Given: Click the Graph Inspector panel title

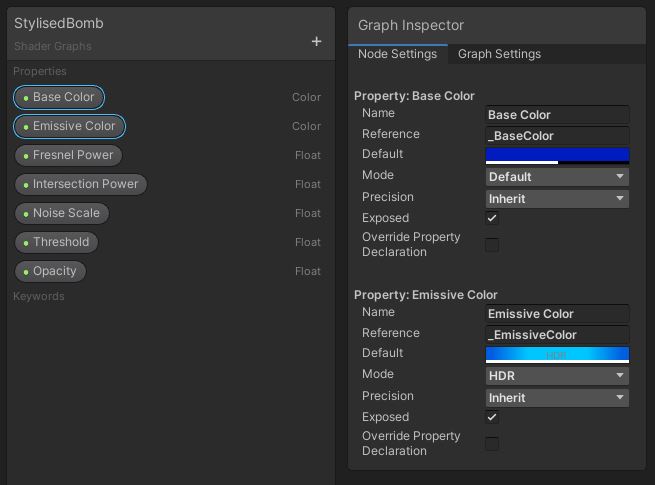Looking at the screenshot, I should click(x=411, y=25).
